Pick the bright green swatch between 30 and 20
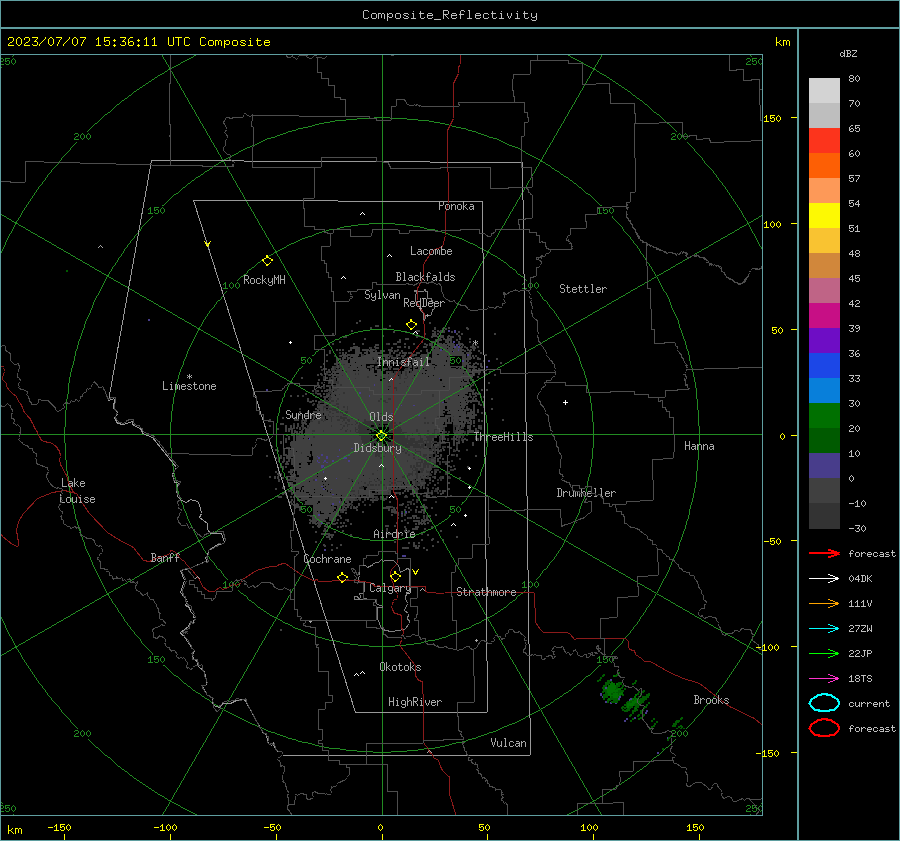The image size is (900, 841). [824, 416]
